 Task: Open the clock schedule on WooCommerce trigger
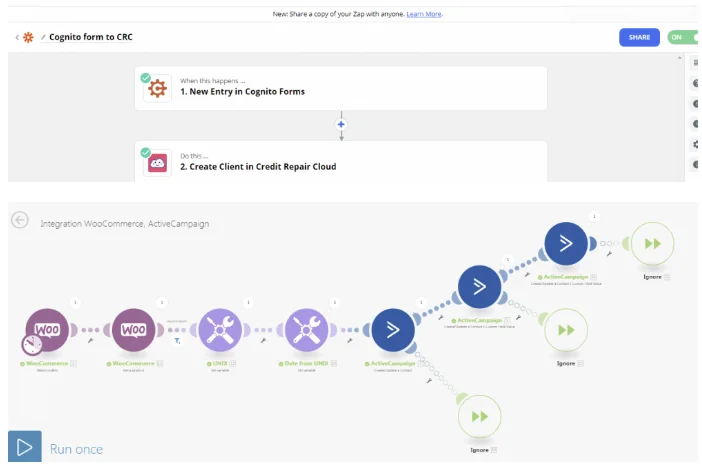pos(33,345)
